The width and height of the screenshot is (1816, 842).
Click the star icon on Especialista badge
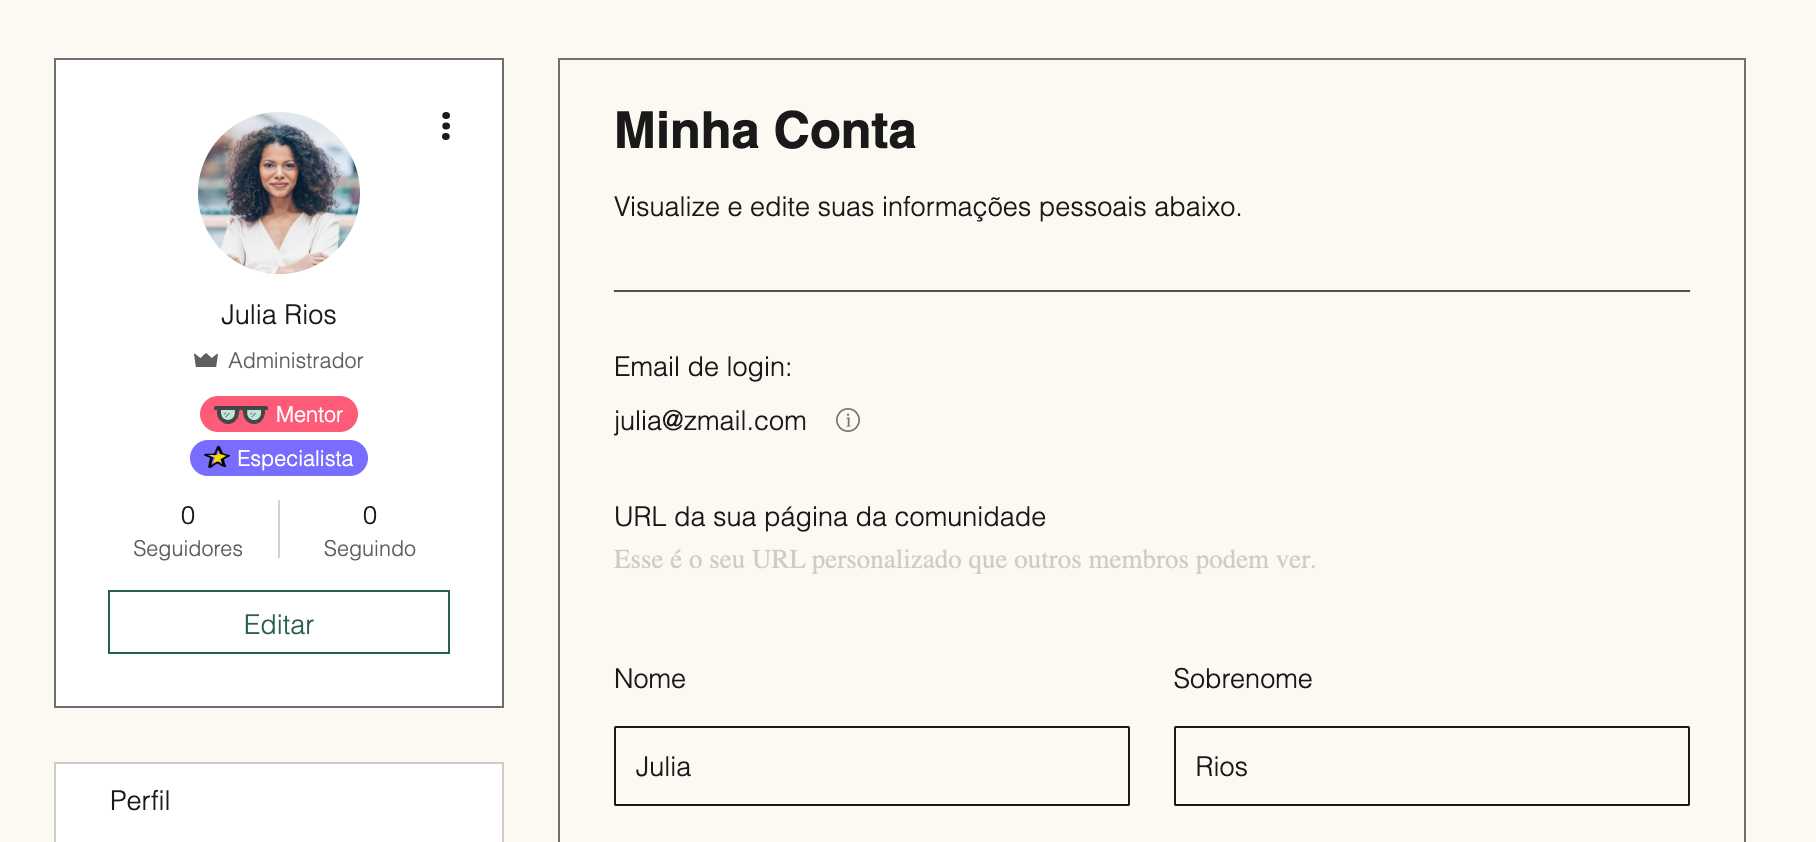click(x=217, y=458)
